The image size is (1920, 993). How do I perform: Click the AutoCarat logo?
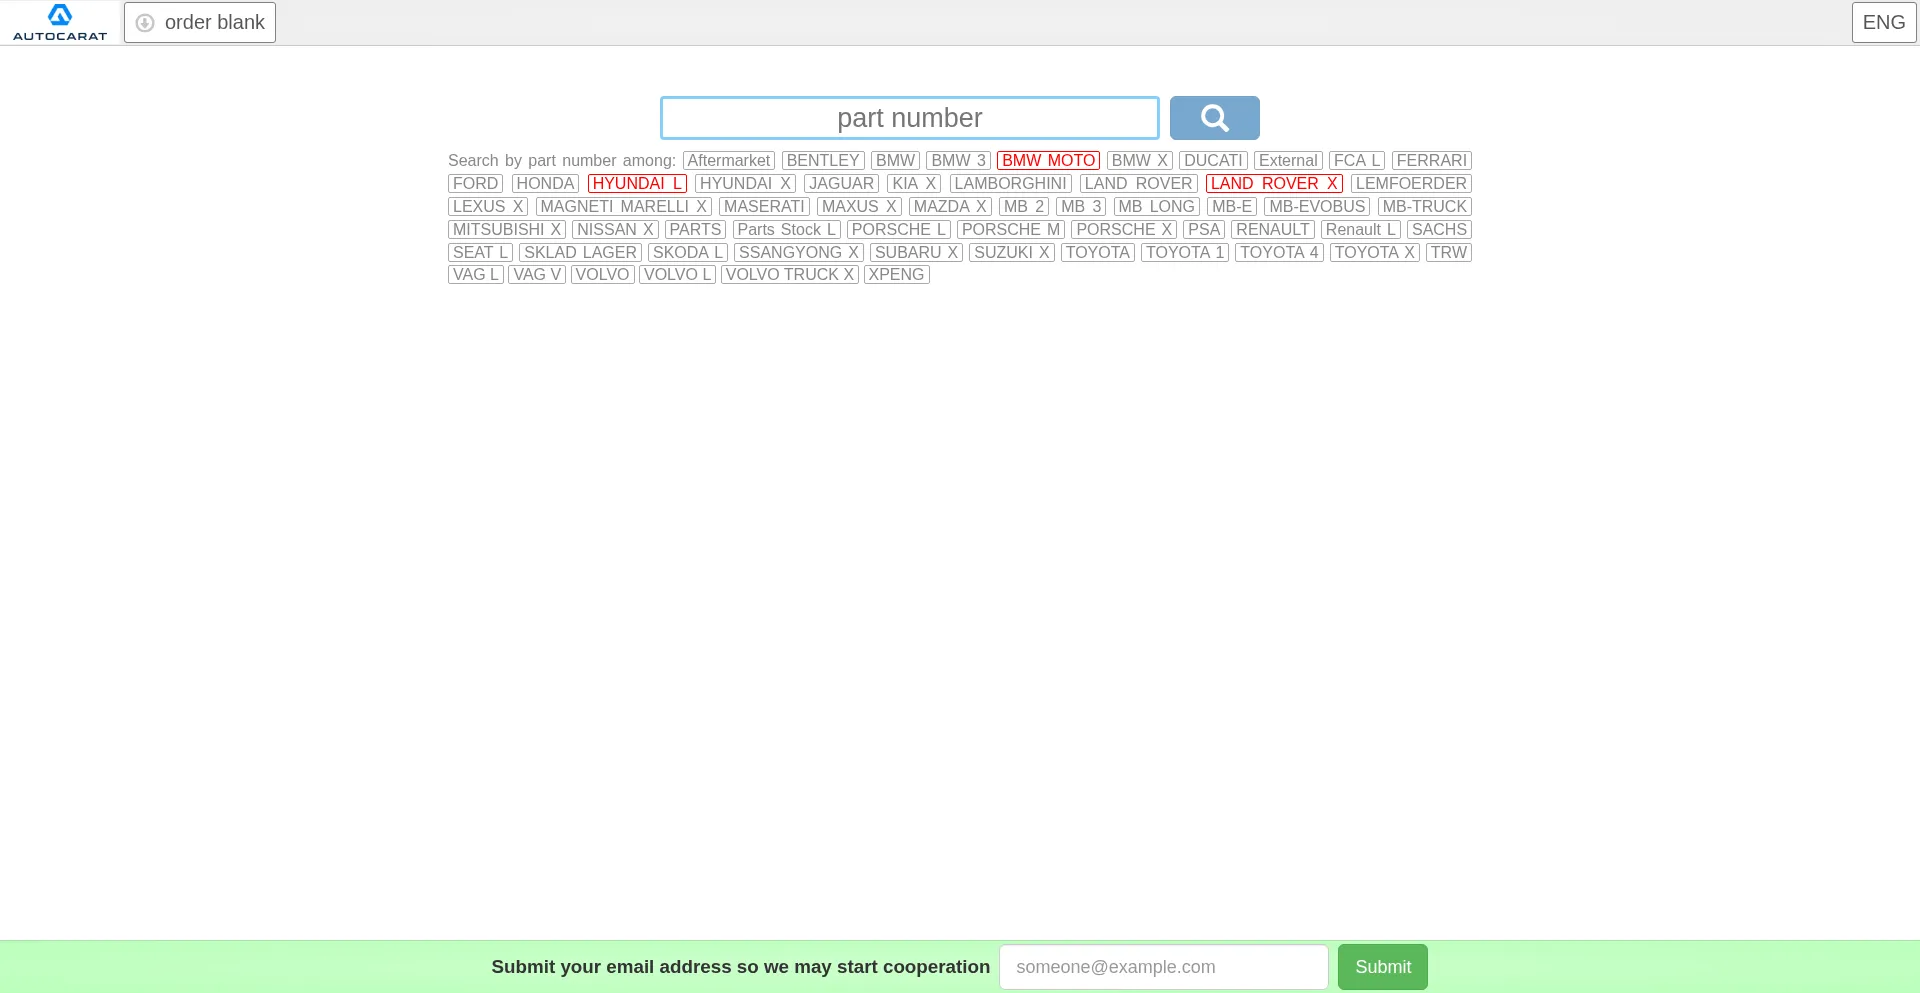(60, 22)
